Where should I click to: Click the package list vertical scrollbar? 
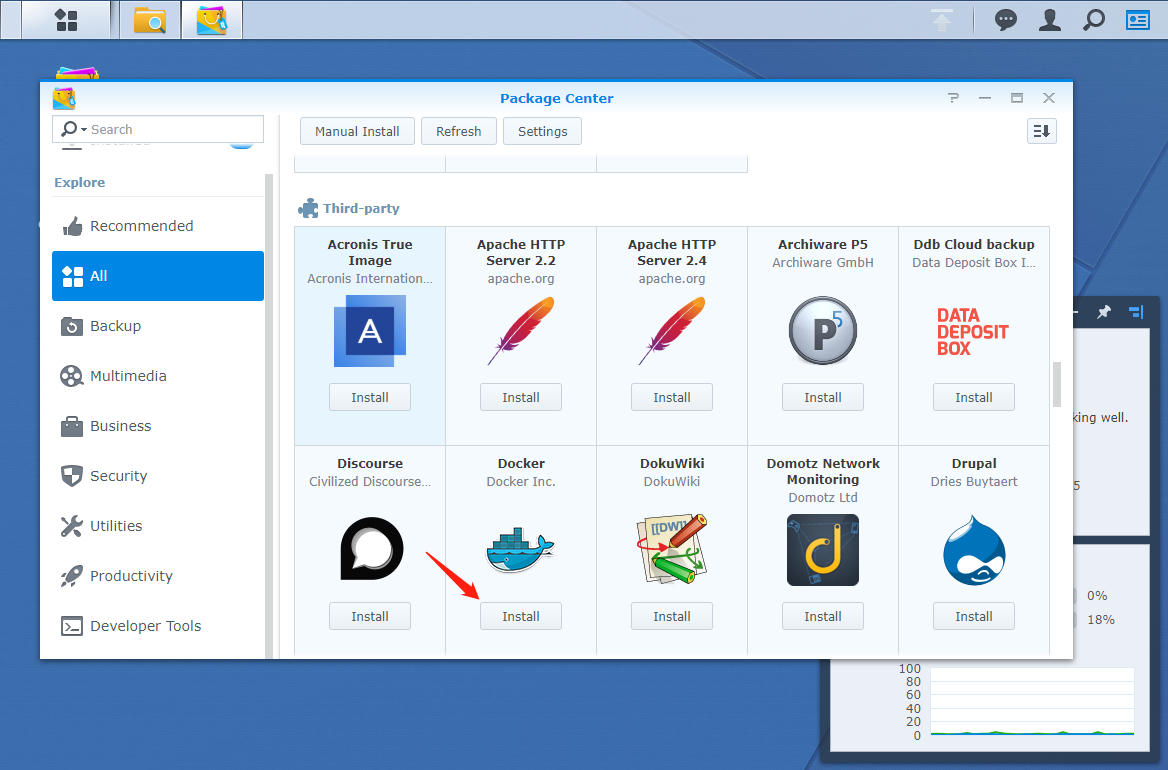pyautogui.click(x=1056, y=385)
